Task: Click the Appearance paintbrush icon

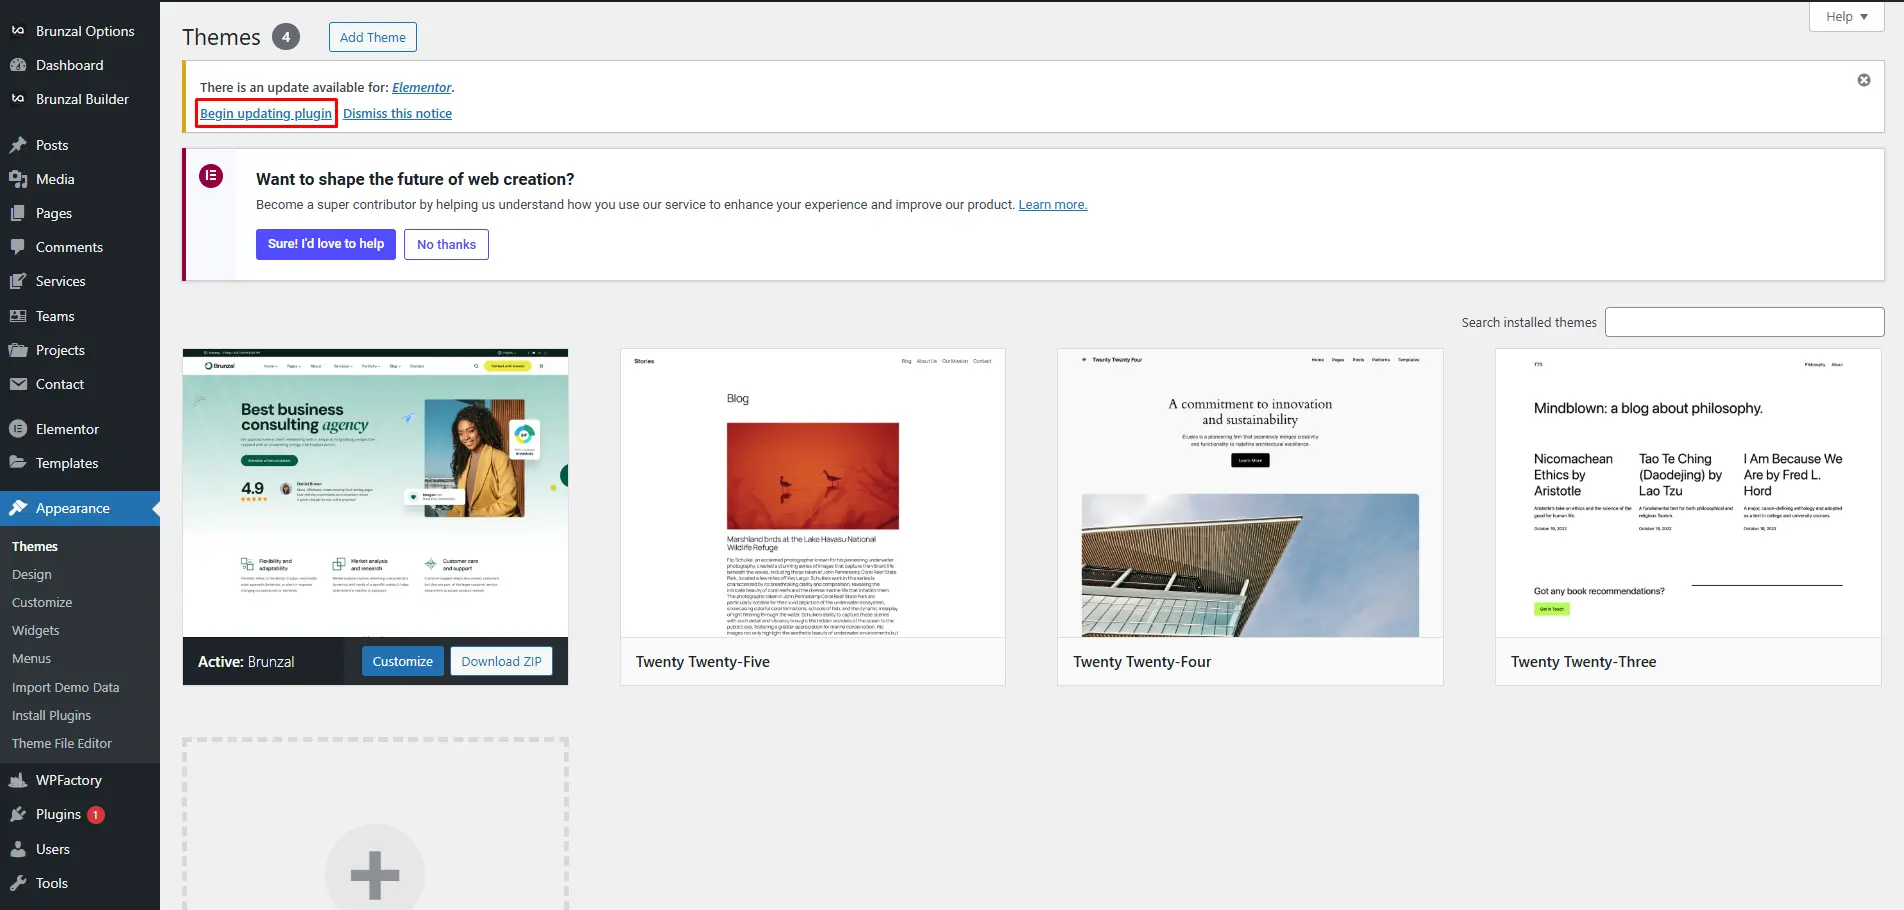Action: pyautogui.click(x=18, y=508)
